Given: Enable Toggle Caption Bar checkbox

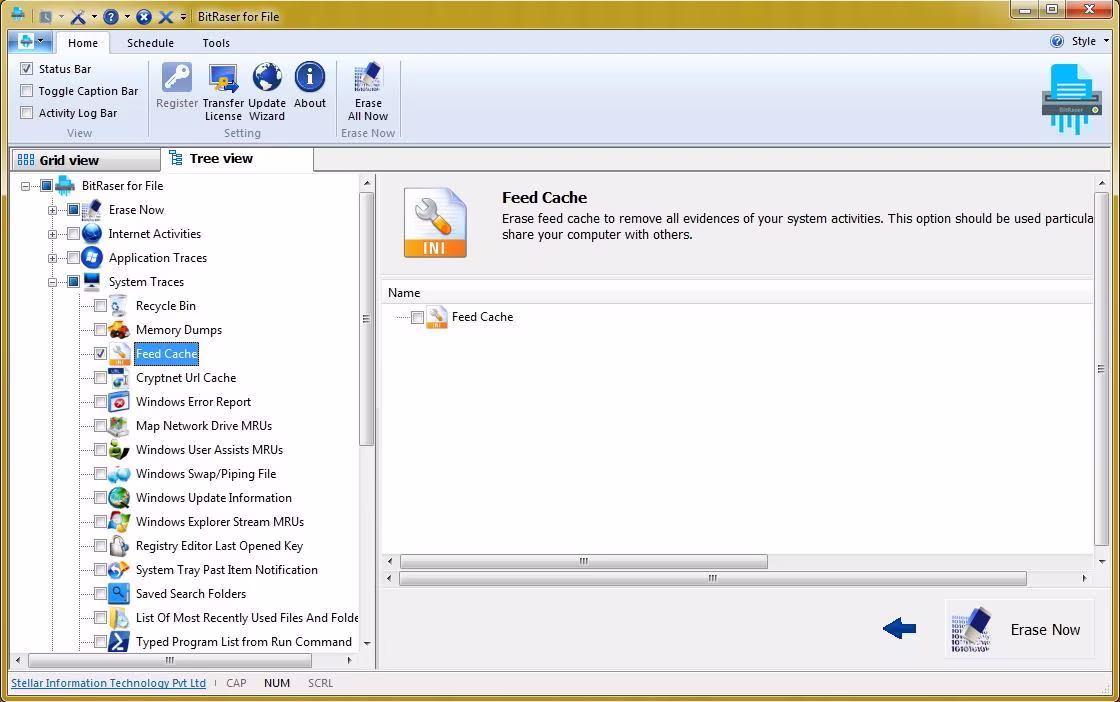Looking at the screenshot, I should click(26, 91).
